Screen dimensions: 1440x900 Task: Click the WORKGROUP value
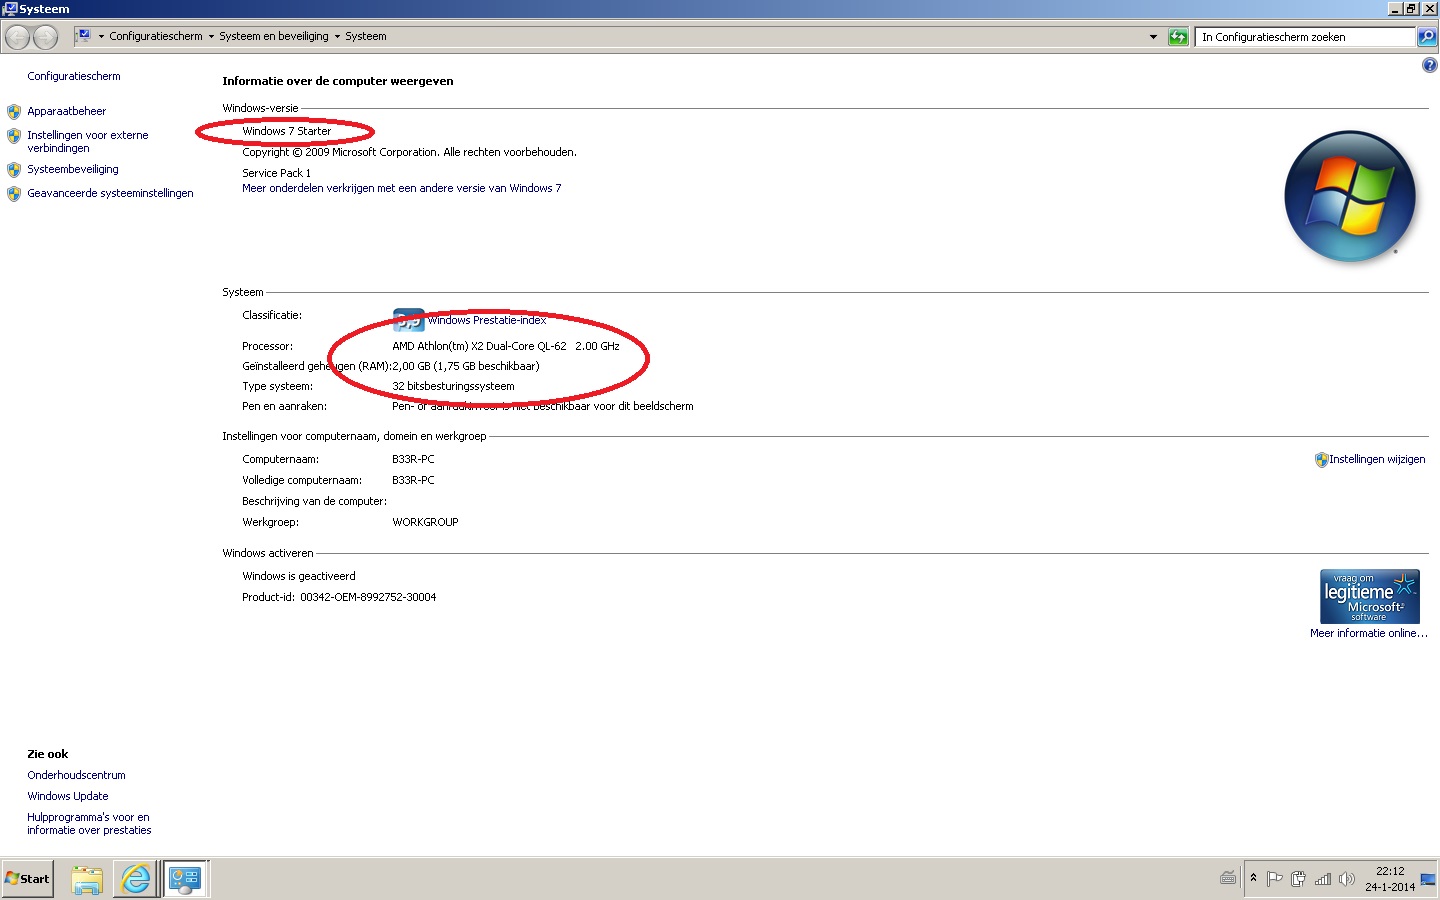(x=425, y=523)
